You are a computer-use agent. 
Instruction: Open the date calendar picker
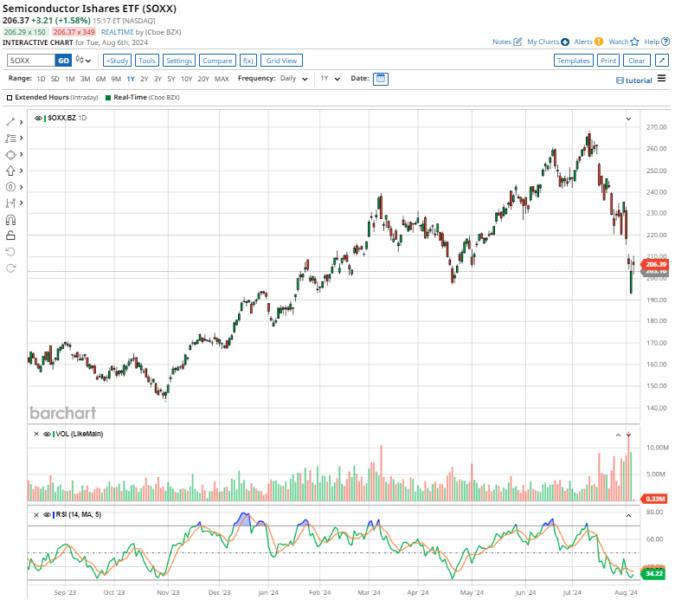(x=381, y=79)
